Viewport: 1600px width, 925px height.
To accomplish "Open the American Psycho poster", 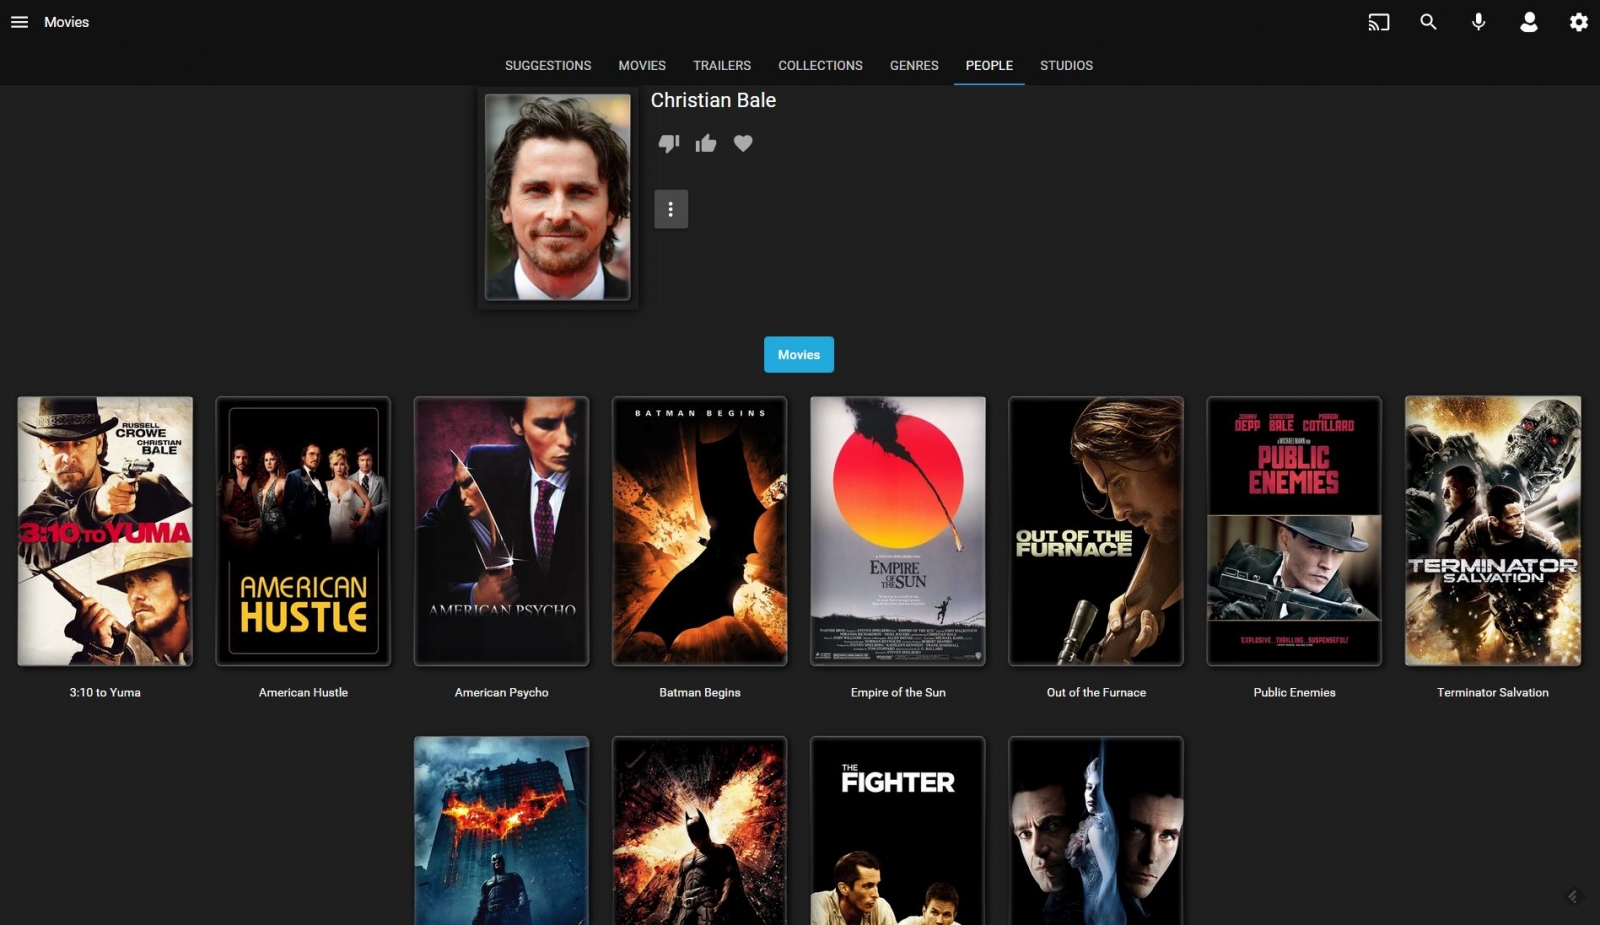I will [501, 531].
